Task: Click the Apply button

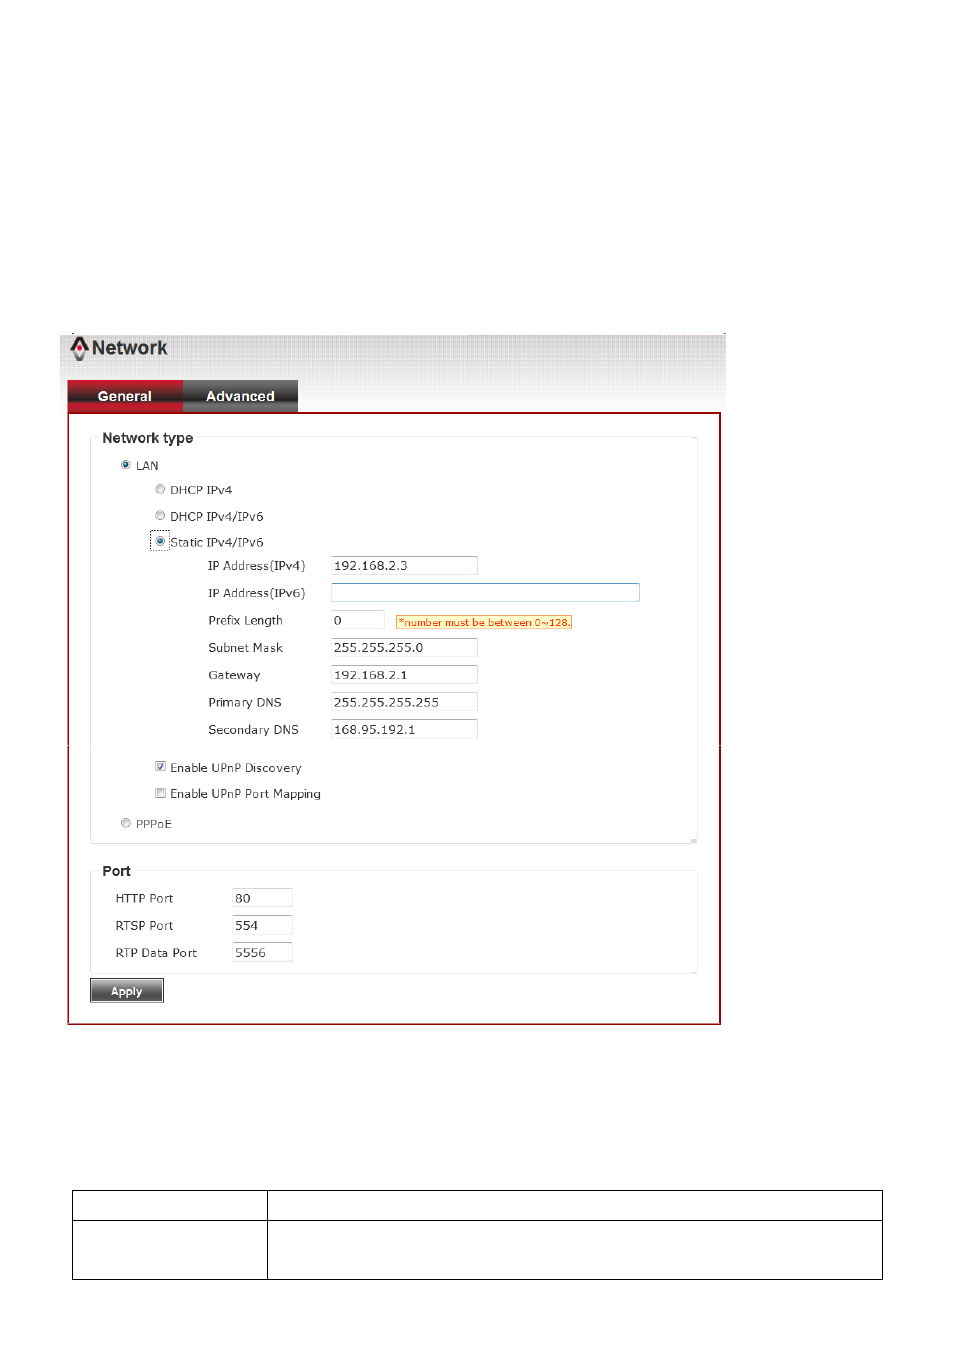Action: 127,991
